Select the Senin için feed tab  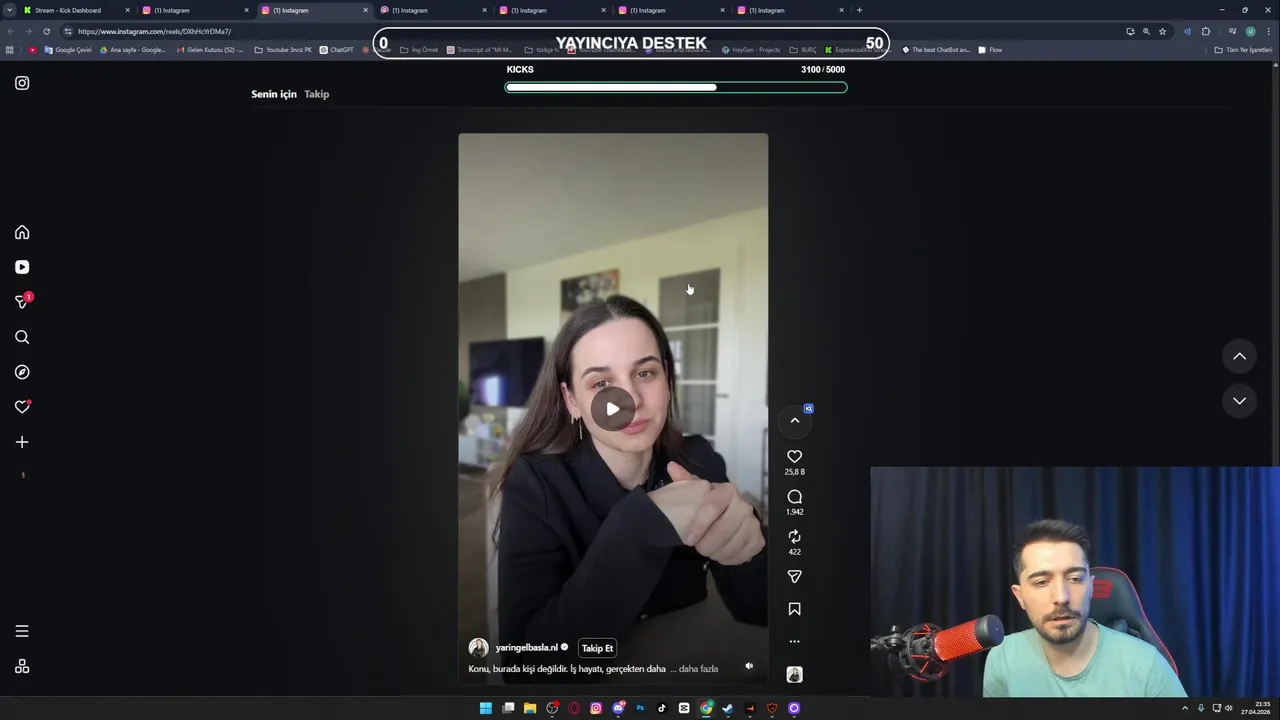[x=274, y=94]
